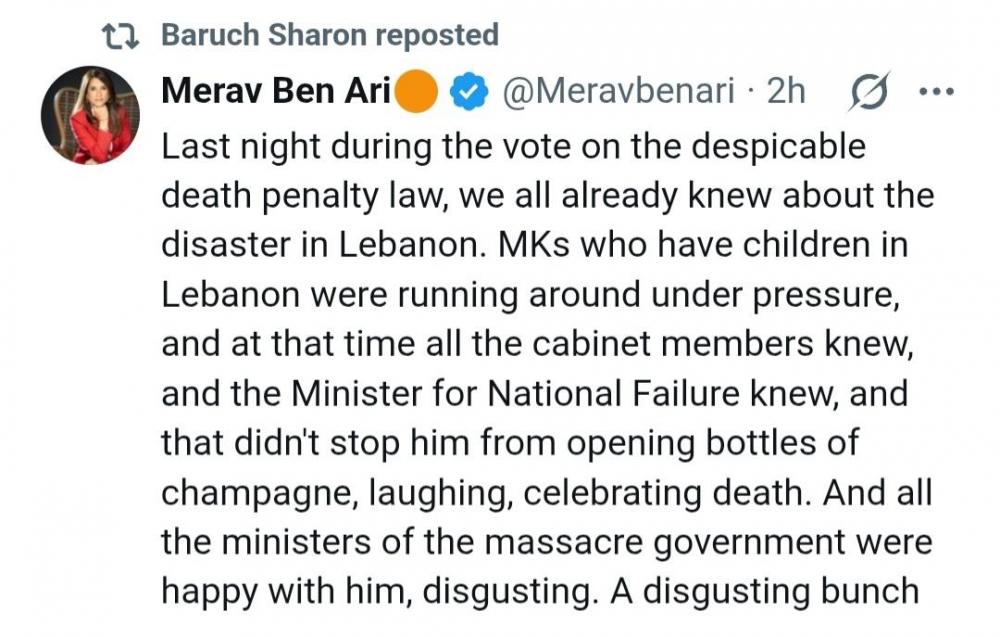Click the display name Merav Ben Ari

click(276, 93)
